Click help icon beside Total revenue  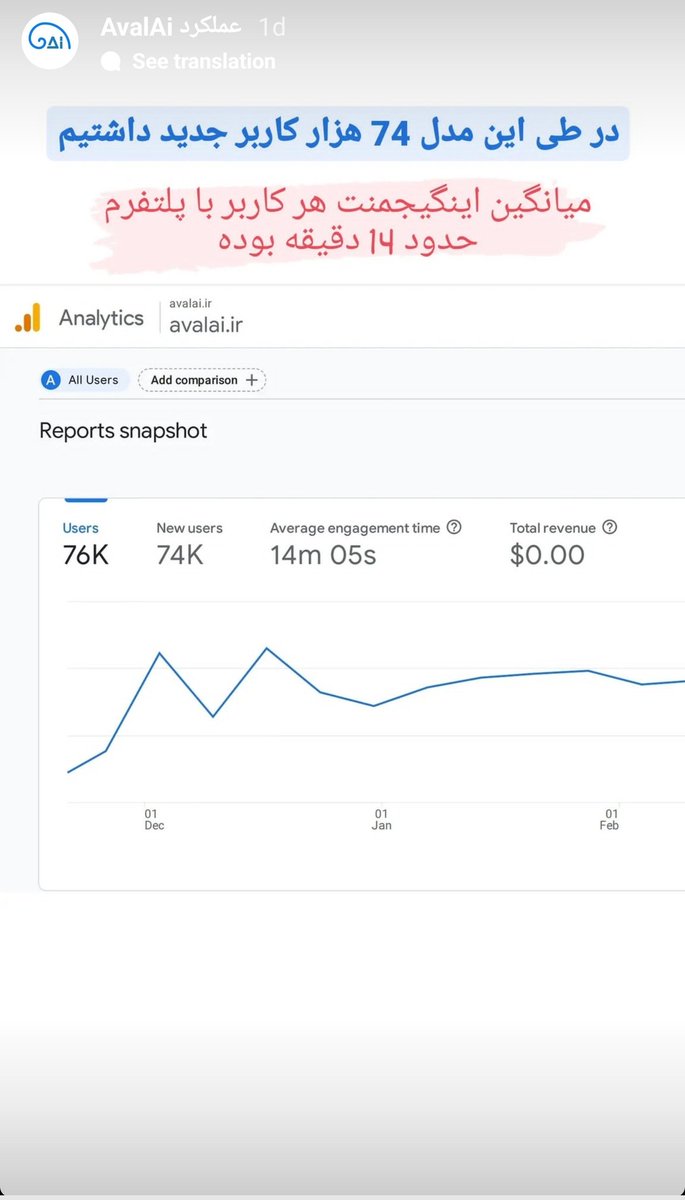(x=610, y=527)
